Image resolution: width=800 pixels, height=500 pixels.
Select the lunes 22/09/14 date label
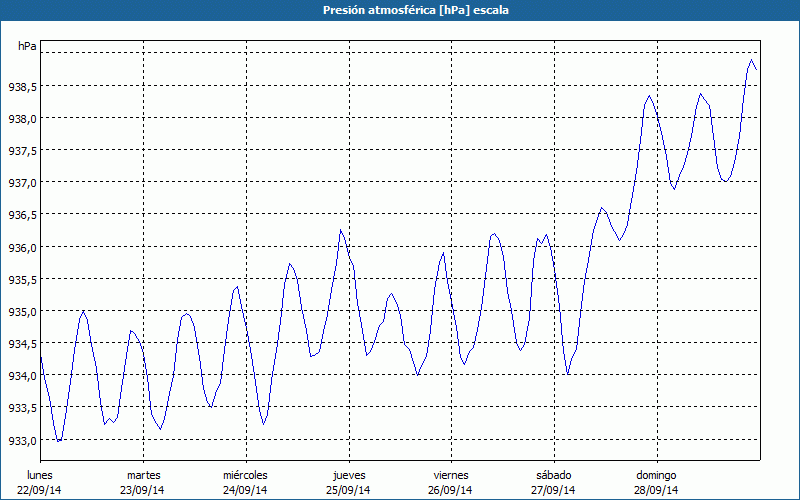pyautogui.click(x=40, y=482)
